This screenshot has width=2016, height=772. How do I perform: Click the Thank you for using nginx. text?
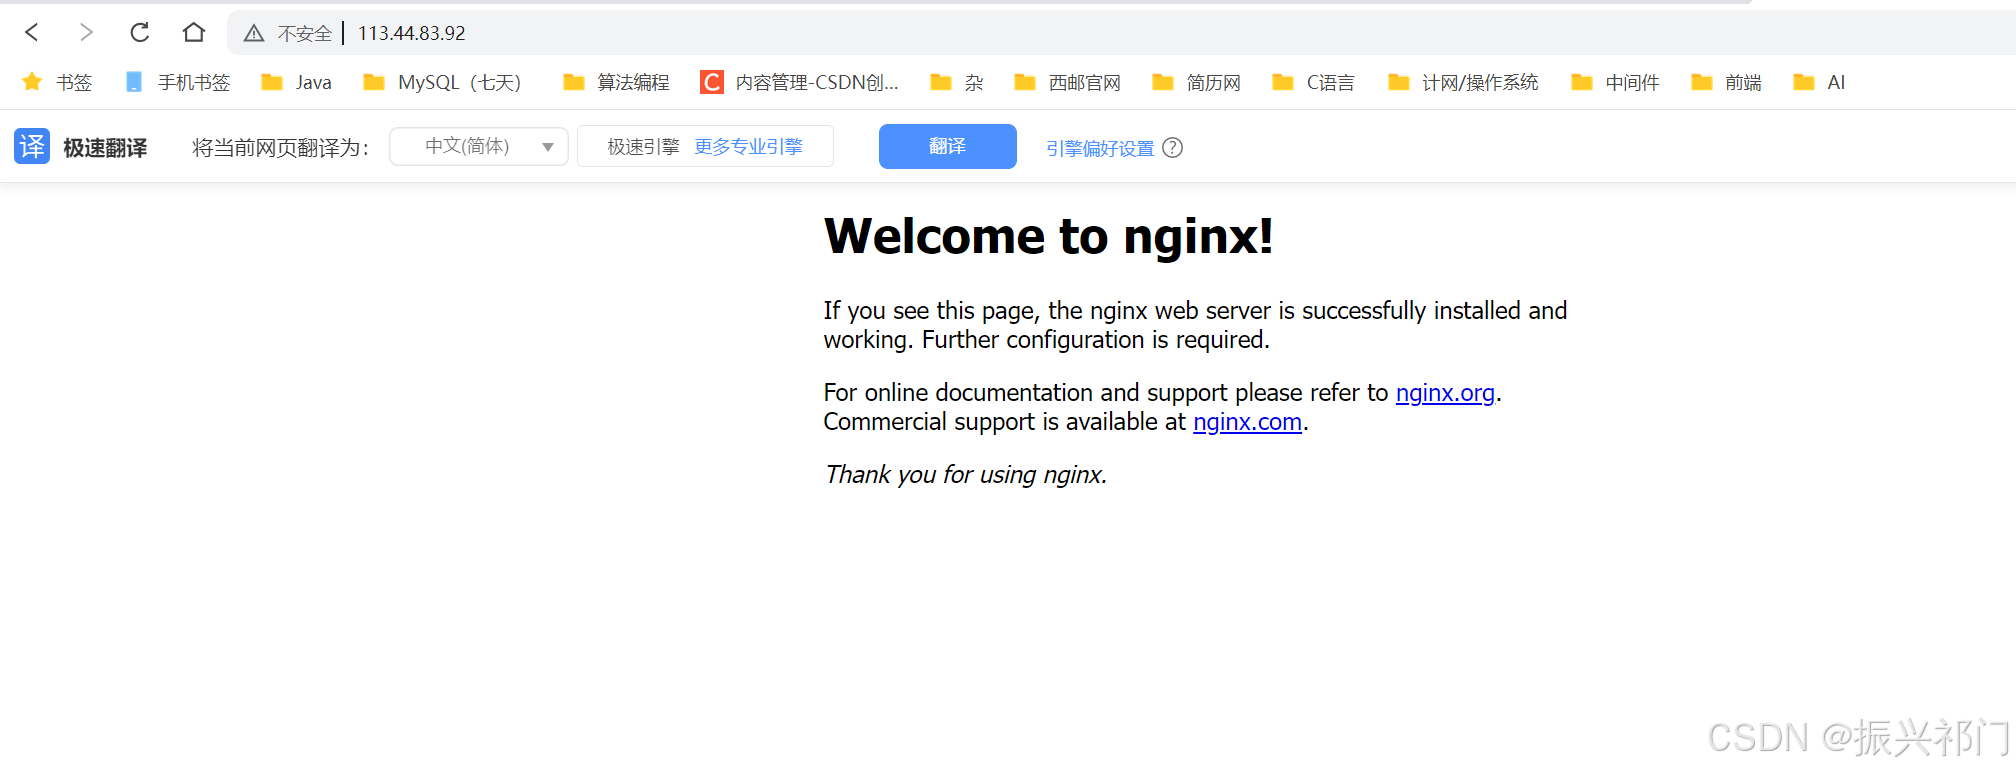click(966, 475)
